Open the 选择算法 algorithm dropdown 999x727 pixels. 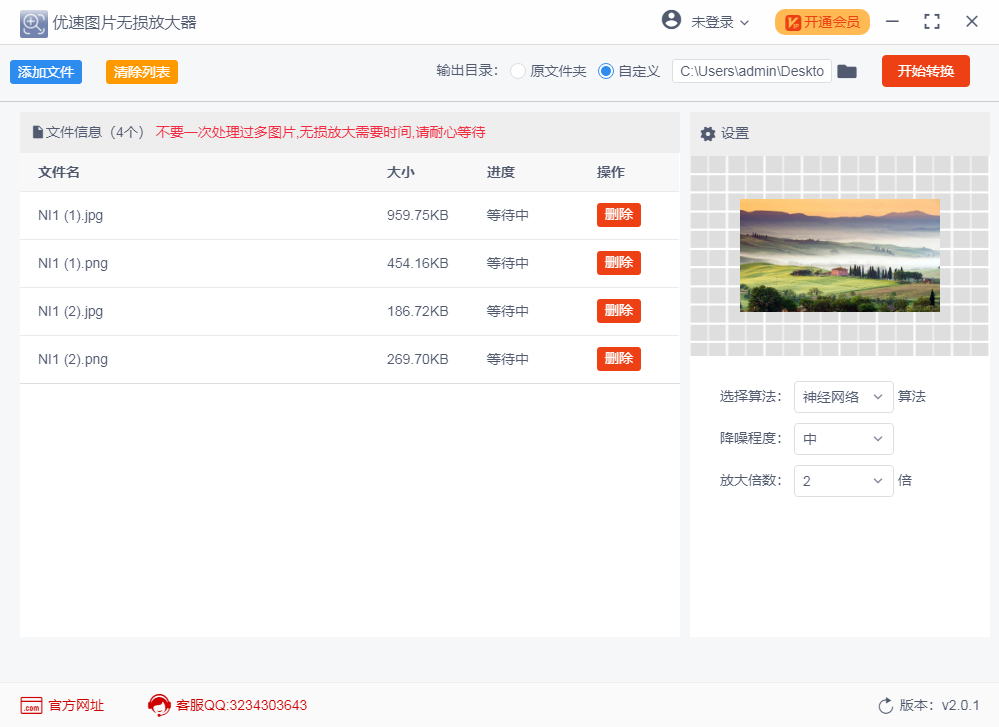coord(844,397)
